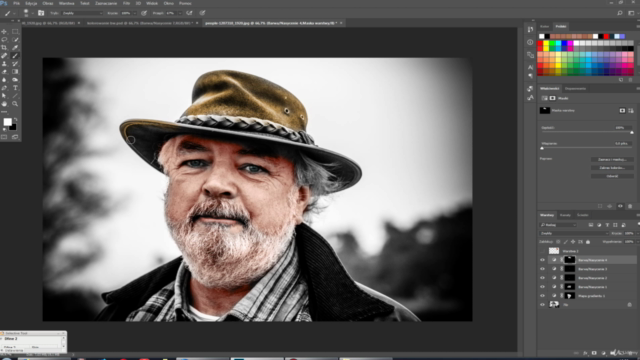The height and width of the screenshot is (360, 640).
Task: Select the Gradient tool
Action: click(15, 71)
